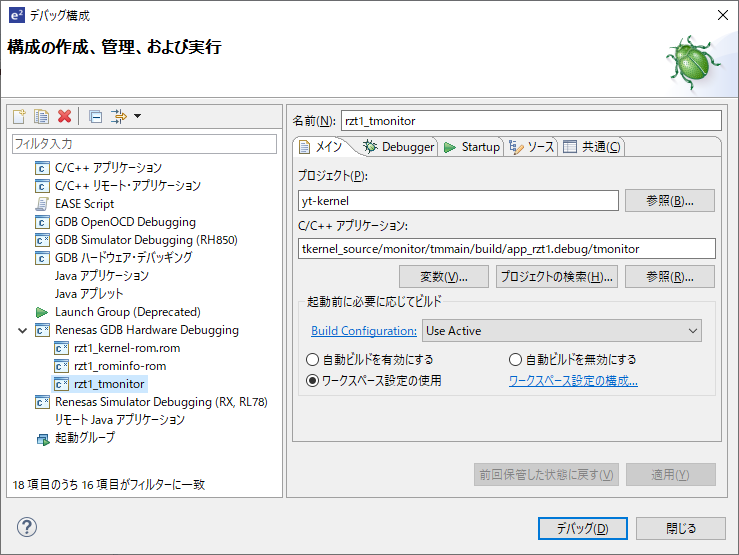Select Launch Group (Deprecated) entry
Image resolution: width=739 pixels, height=555 pixels.
coord(128,312)
